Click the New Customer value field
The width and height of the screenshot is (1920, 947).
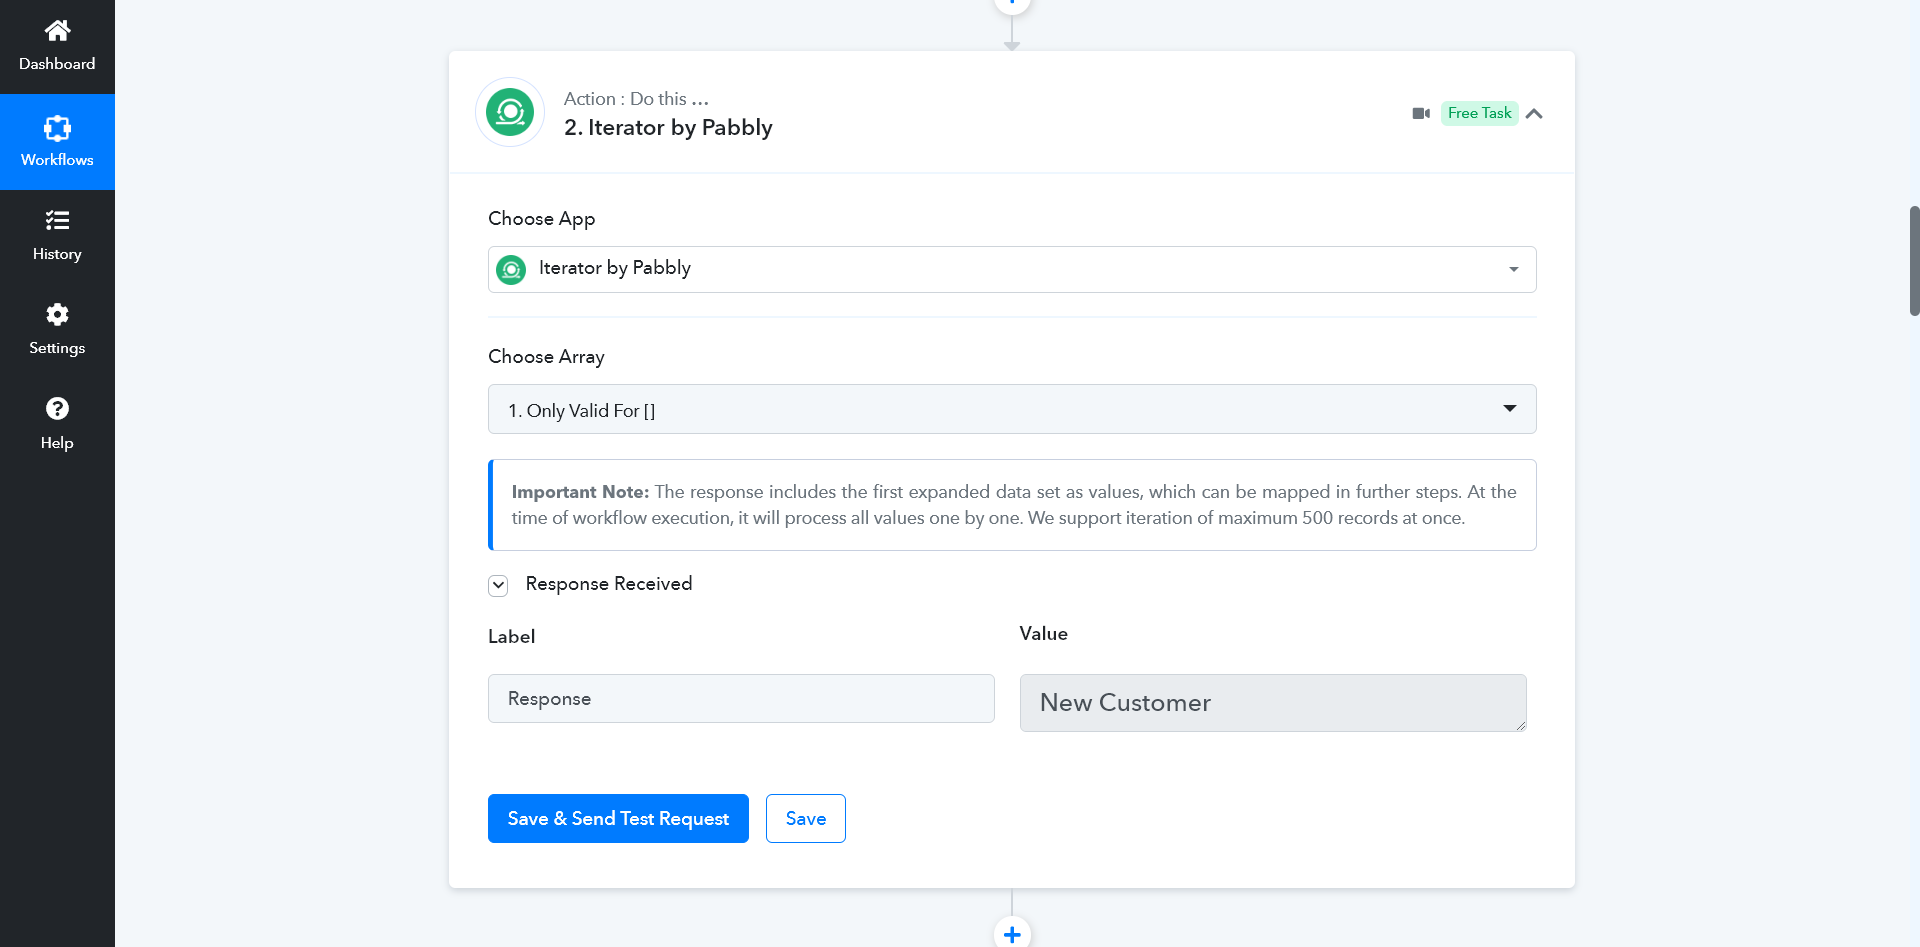point(1273,702)
